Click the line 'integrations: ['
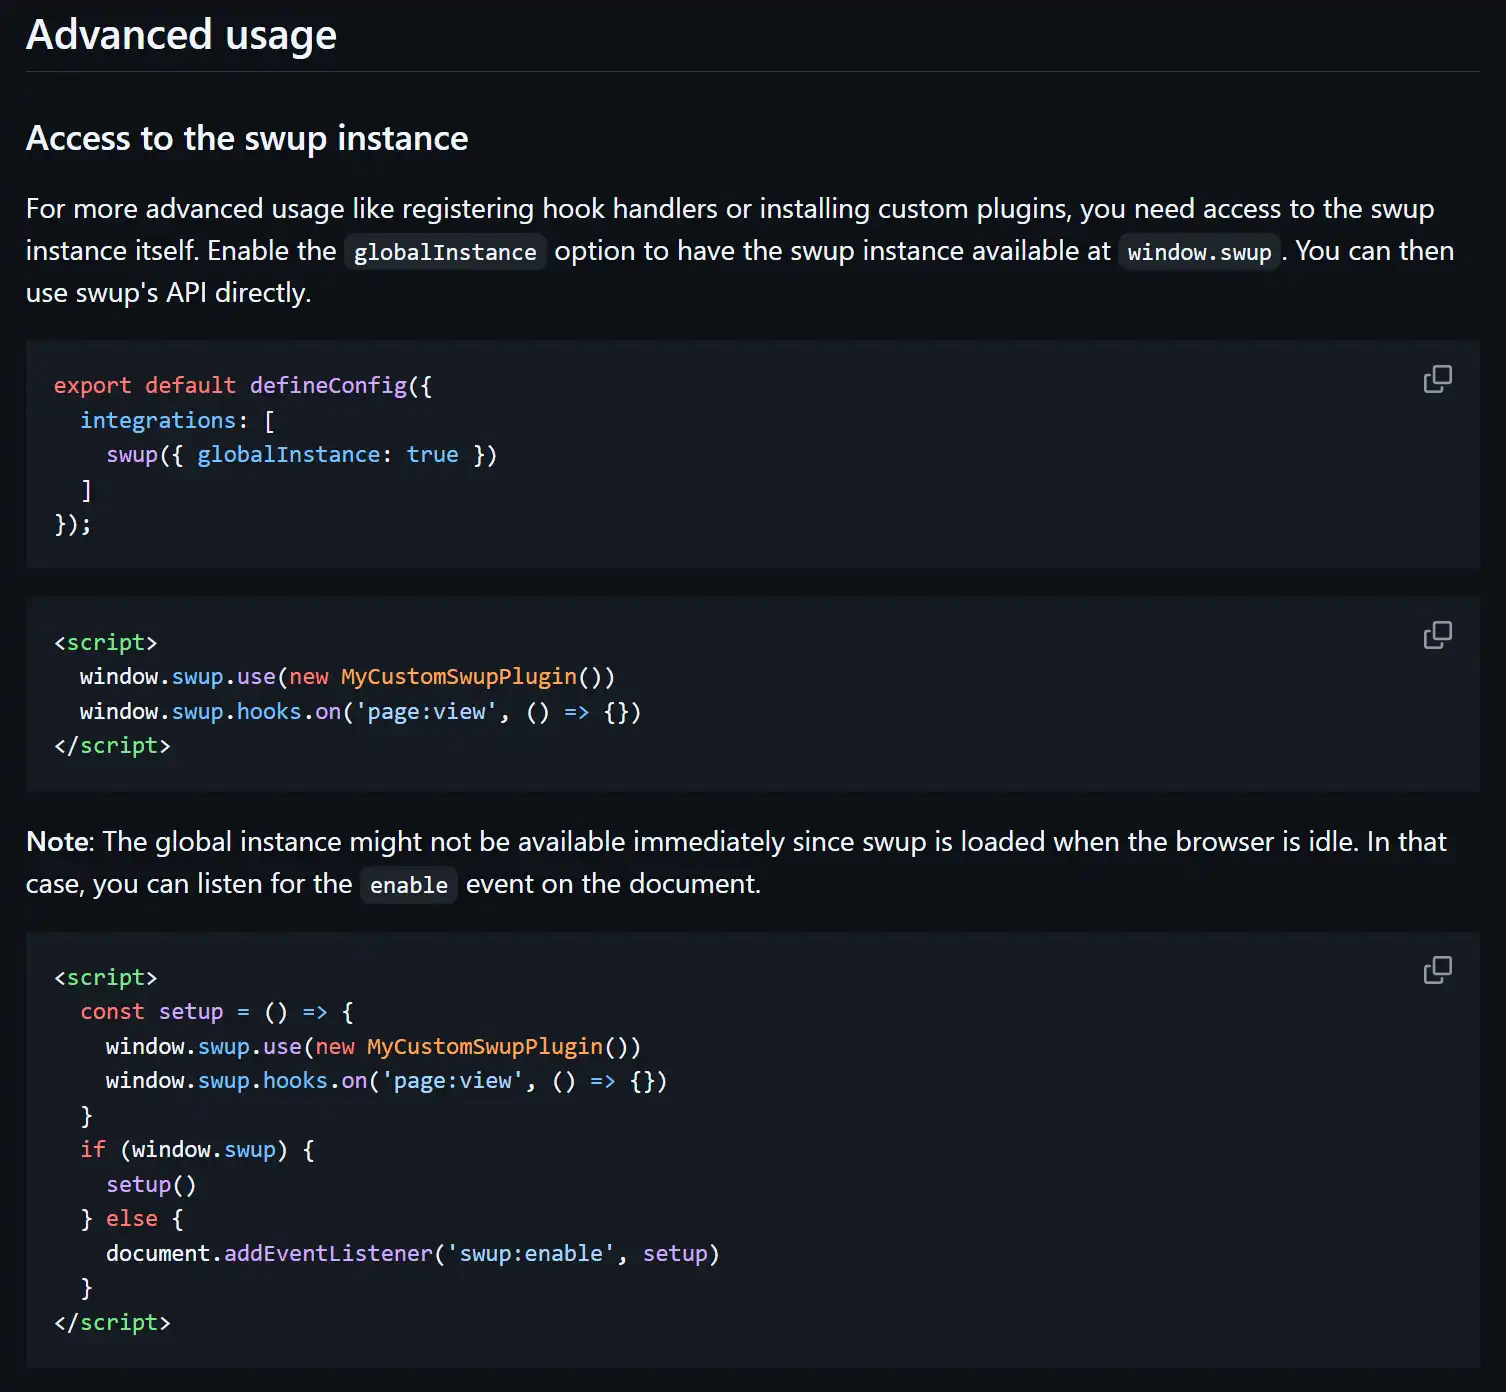The height and width of the screenshot is (1392, 1506). point(178,420)
